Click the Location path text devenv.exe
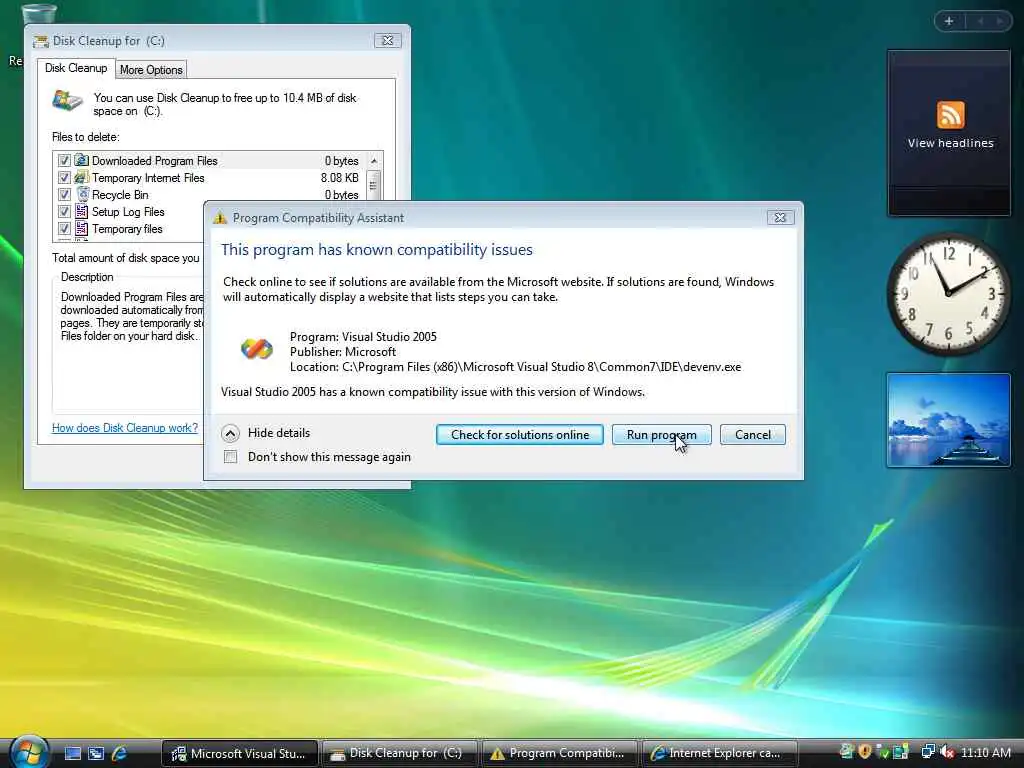The width and height of the screenshot is (1024, 768). point(515,367)
